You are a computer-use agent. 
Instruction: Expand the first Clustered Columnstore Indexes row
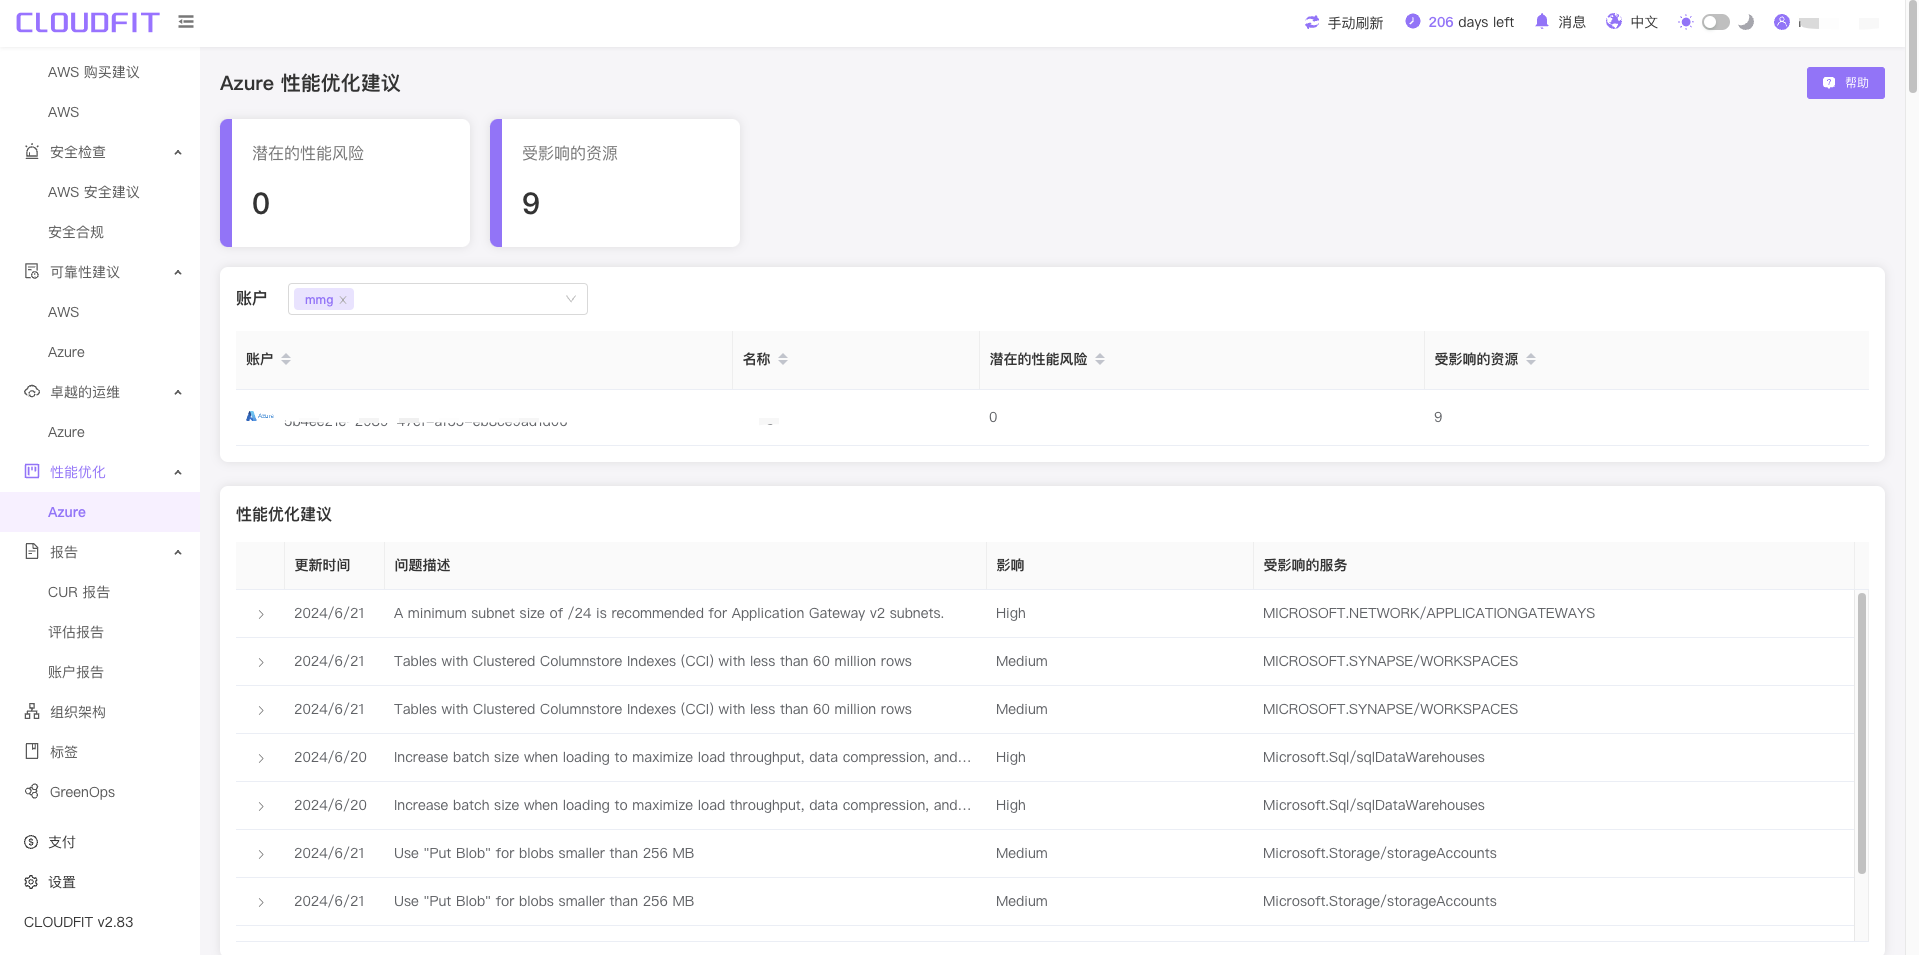tap(261, 662)
